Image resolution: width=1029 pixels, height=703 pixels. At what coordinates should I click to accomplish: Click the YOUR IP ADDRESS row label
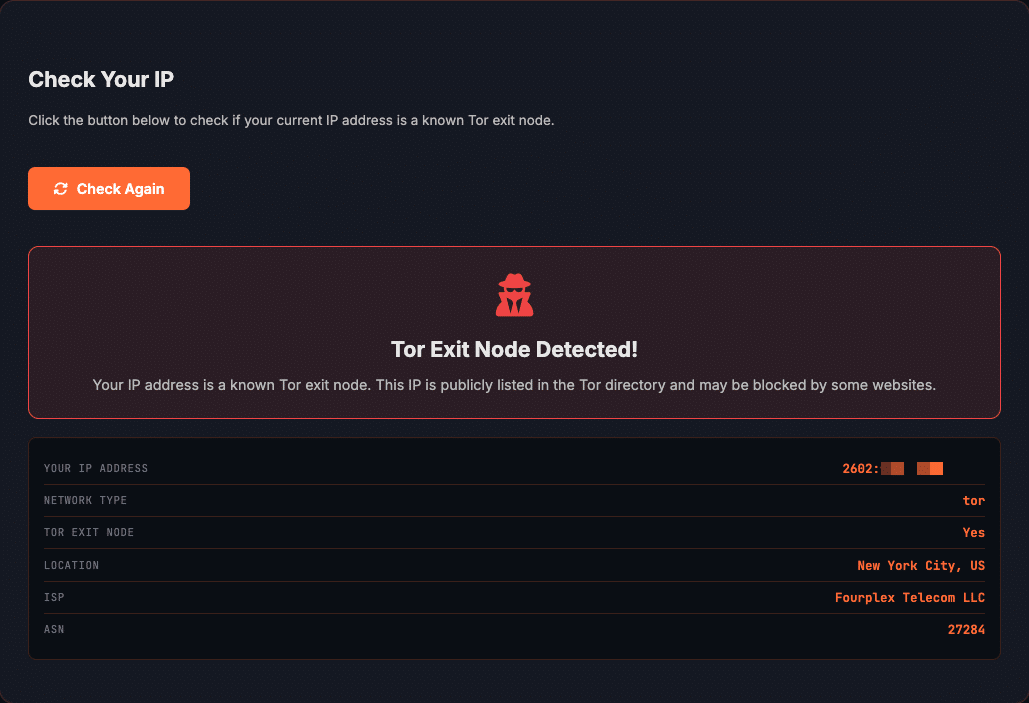pyautogui.click(x=95, y=468)
